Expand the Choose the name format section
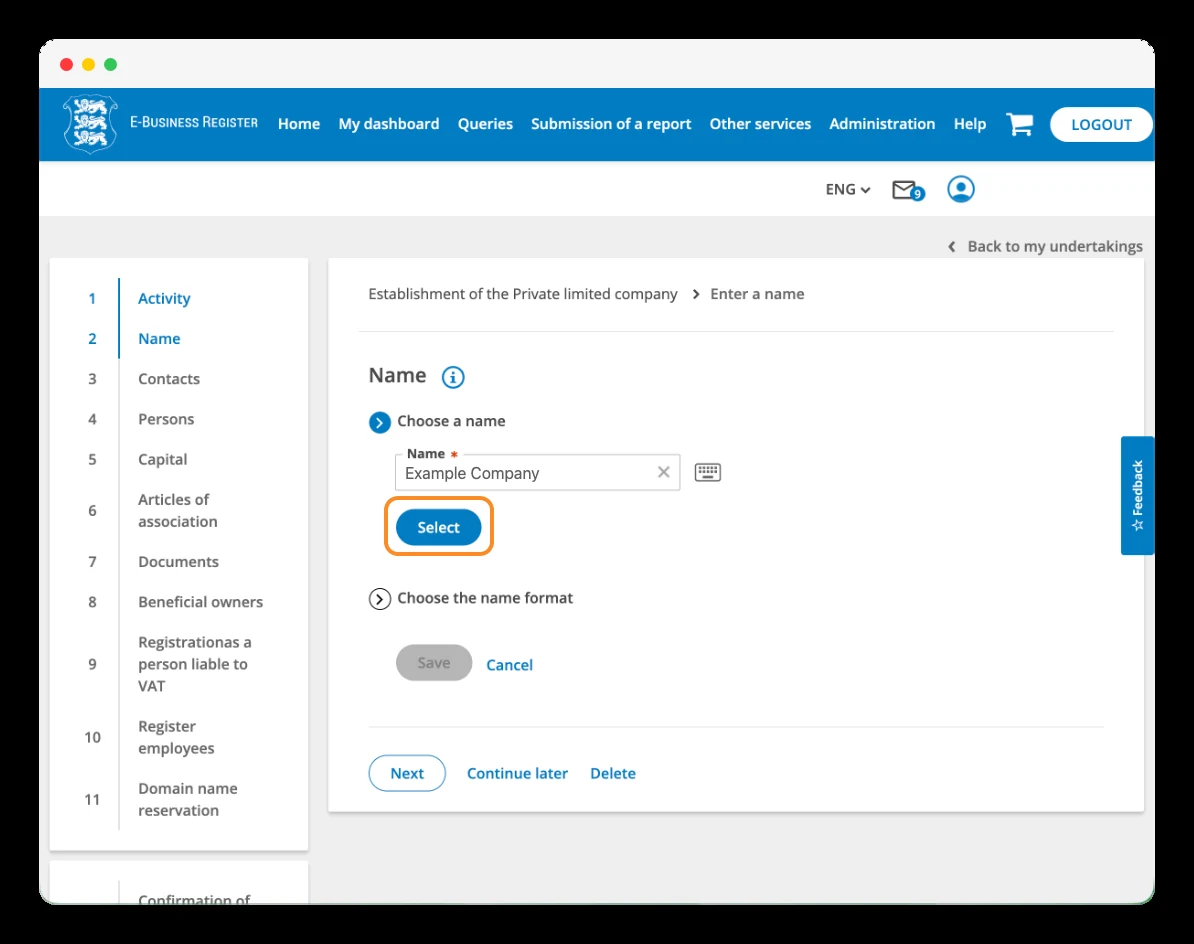The width and height of the screenshot is (1194, 944). point(379,599)
